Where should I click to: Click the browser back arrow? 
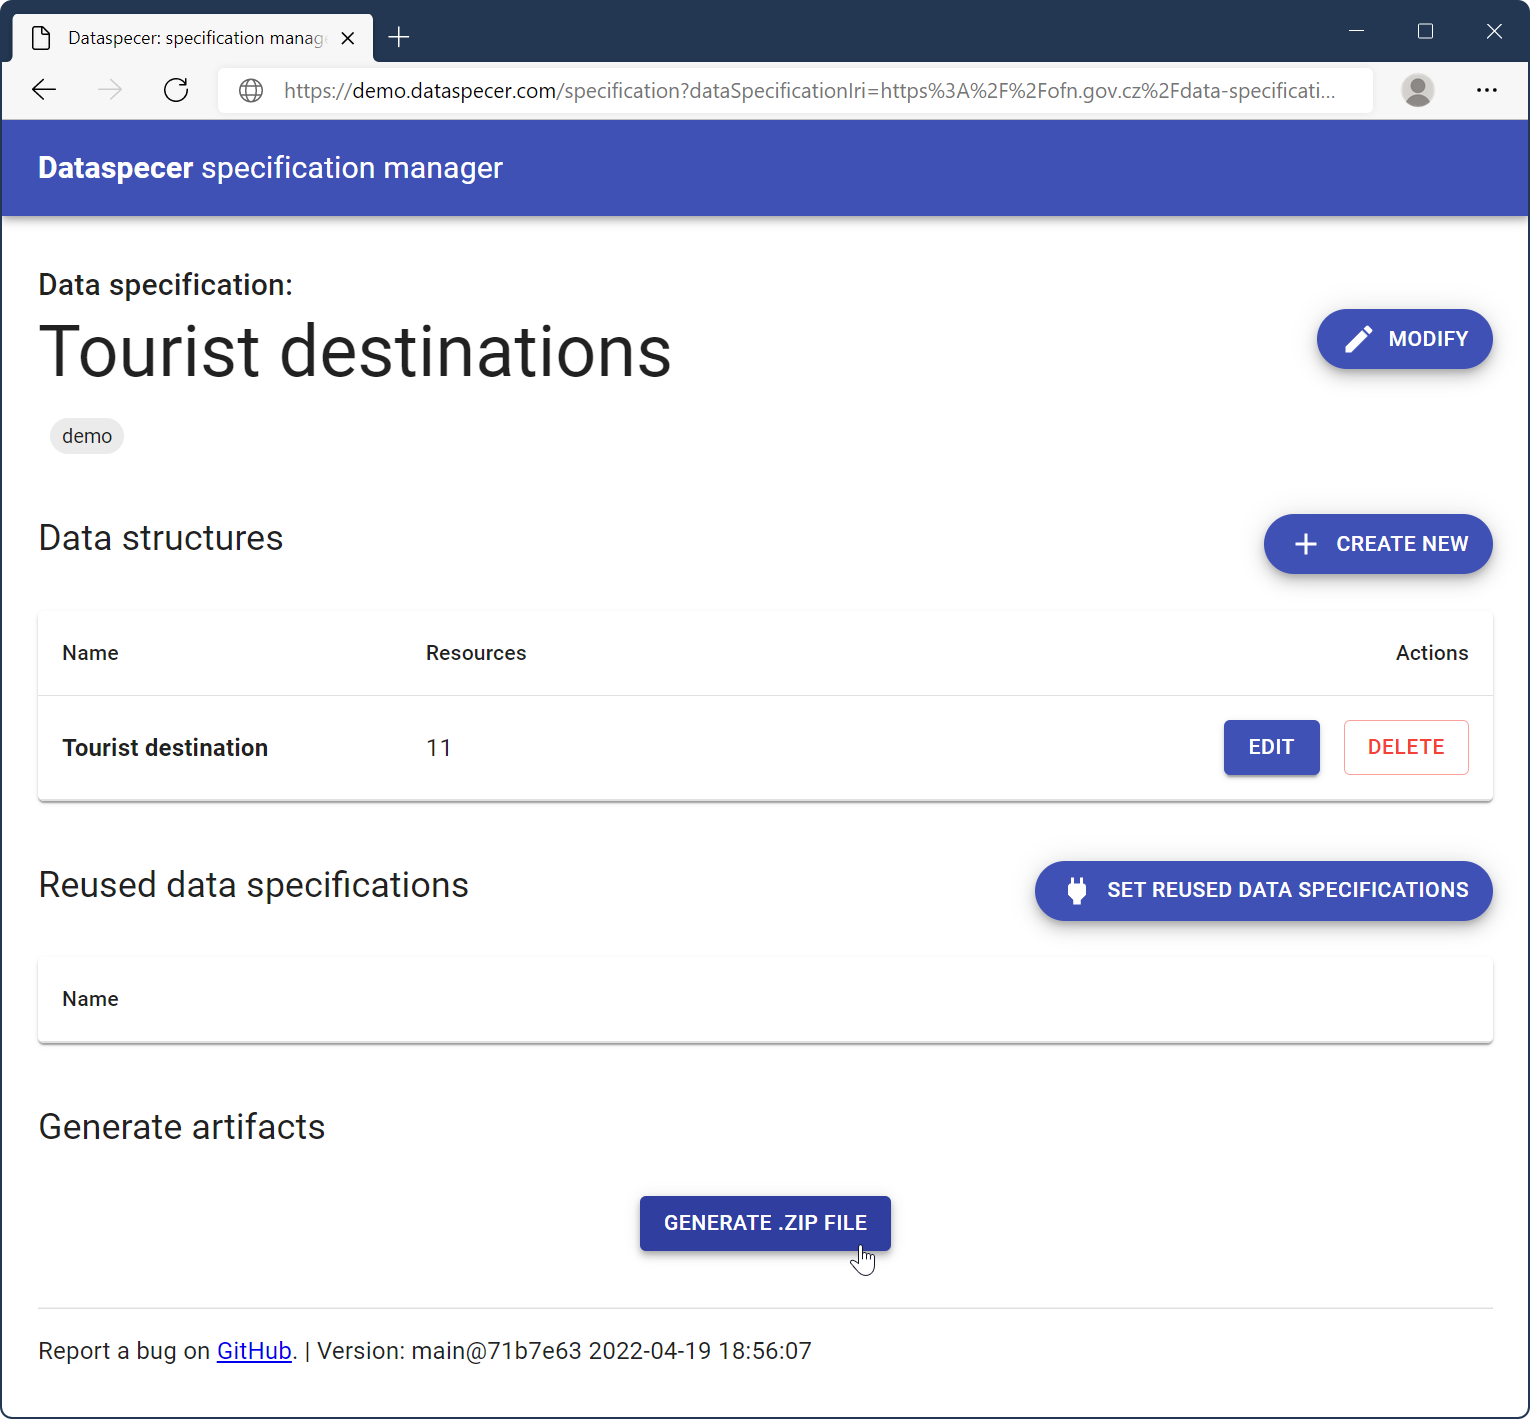tap(44, 90)
